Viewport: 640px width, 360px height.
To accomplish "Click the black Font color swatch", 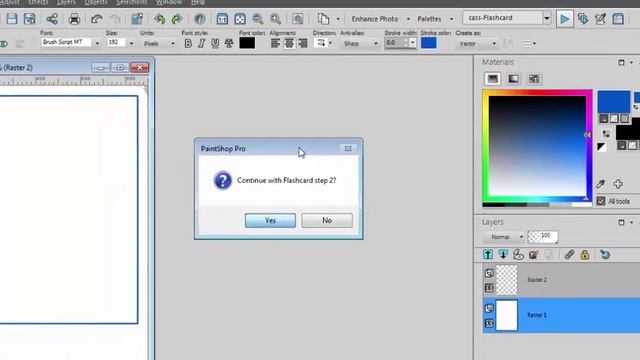I will click(247, 43).
